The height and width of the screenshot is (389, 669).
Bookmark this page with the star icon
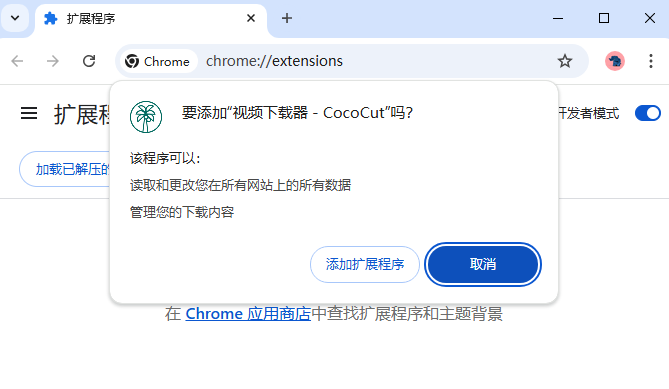[x=565, y=61]
